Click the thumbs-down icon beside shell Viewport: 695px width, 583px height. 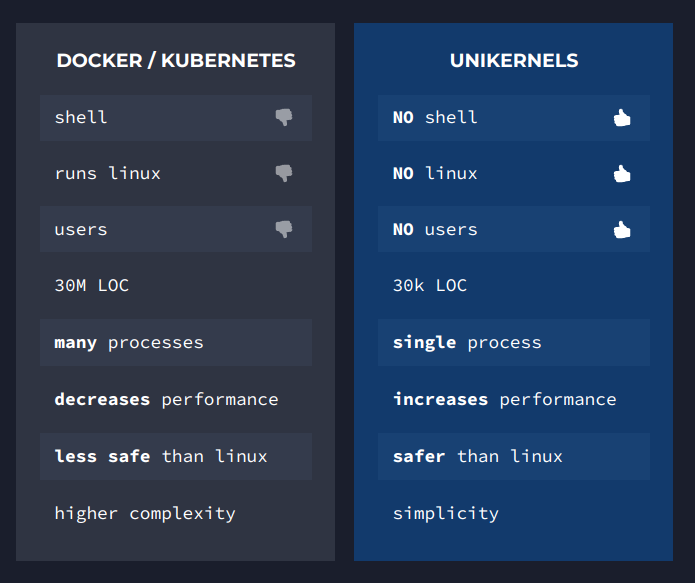284,117
